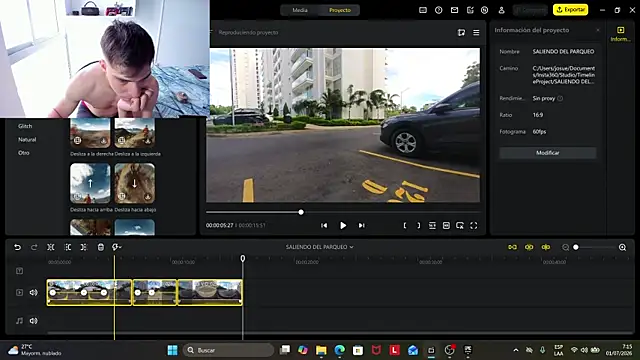Click the trash delete clip icon
The height and width of the screenshot is (360, 640).
pos(100,247)
